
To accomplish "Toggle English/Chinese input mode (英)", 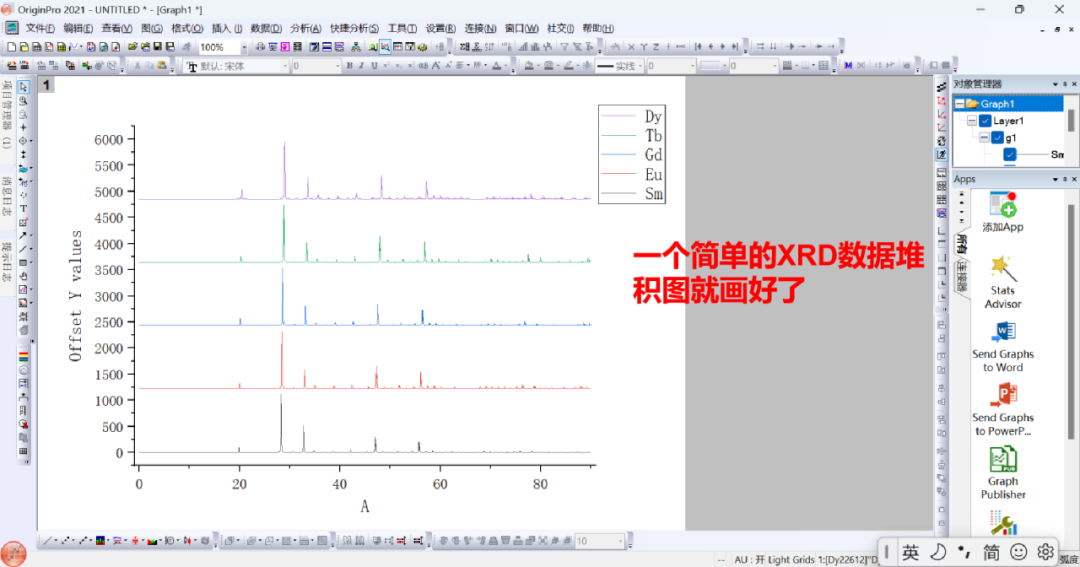I will click(911, 552).
